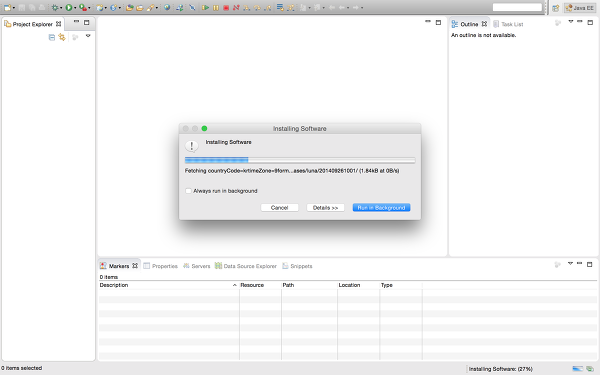Enable Always run in background checkbox
This screenshot has width=600, height=375.
[188, 191]
